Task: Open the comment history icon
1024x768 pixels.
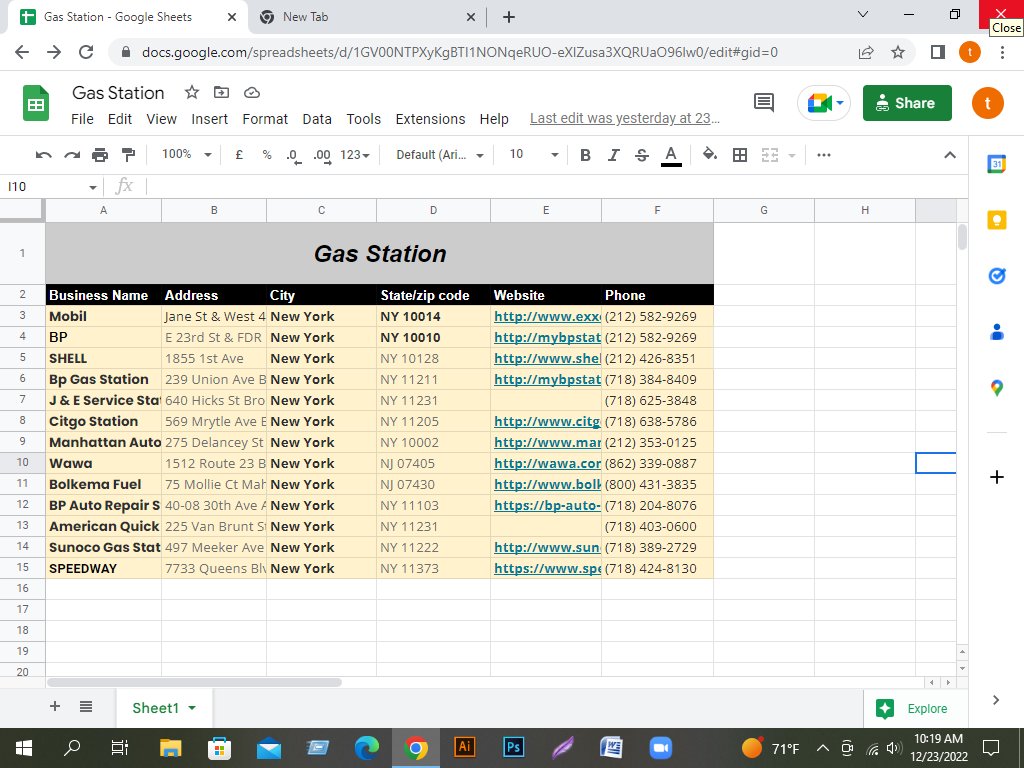Action: point(763,103)
